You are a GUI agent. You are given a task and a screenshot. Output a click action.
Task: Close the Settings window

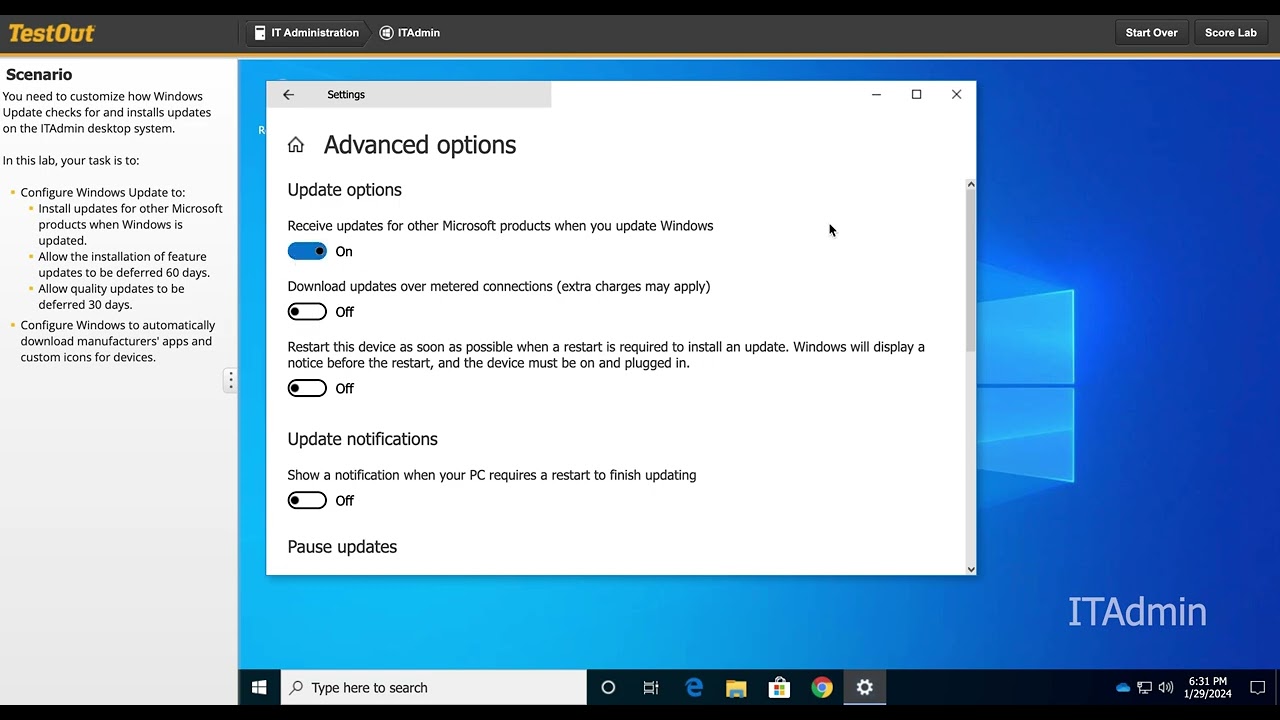pyautogui.click(x=956, y=95)
